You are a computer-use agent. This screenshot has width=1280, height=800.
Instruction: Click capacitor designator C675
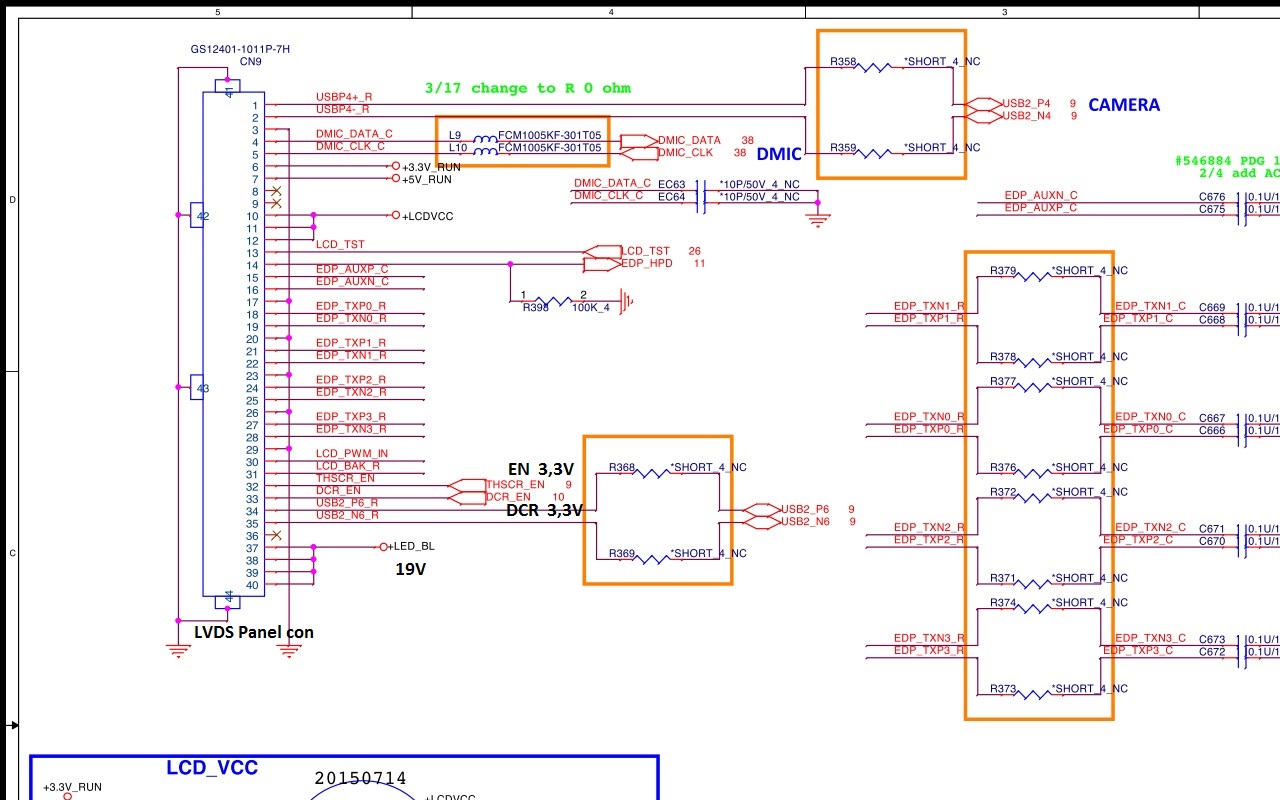click(x=1212, y=210)
